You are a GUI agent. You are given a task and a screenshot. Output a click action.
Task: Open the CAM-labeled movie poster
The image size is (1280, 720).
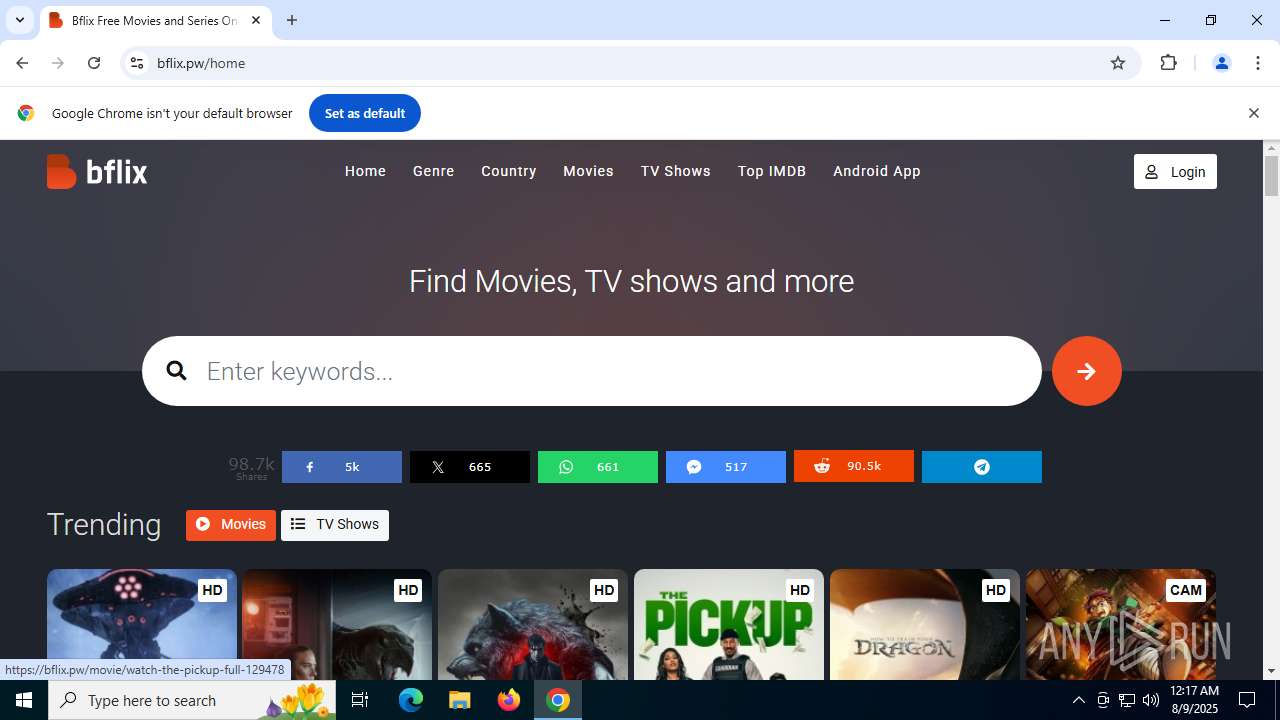[1121, 625]
